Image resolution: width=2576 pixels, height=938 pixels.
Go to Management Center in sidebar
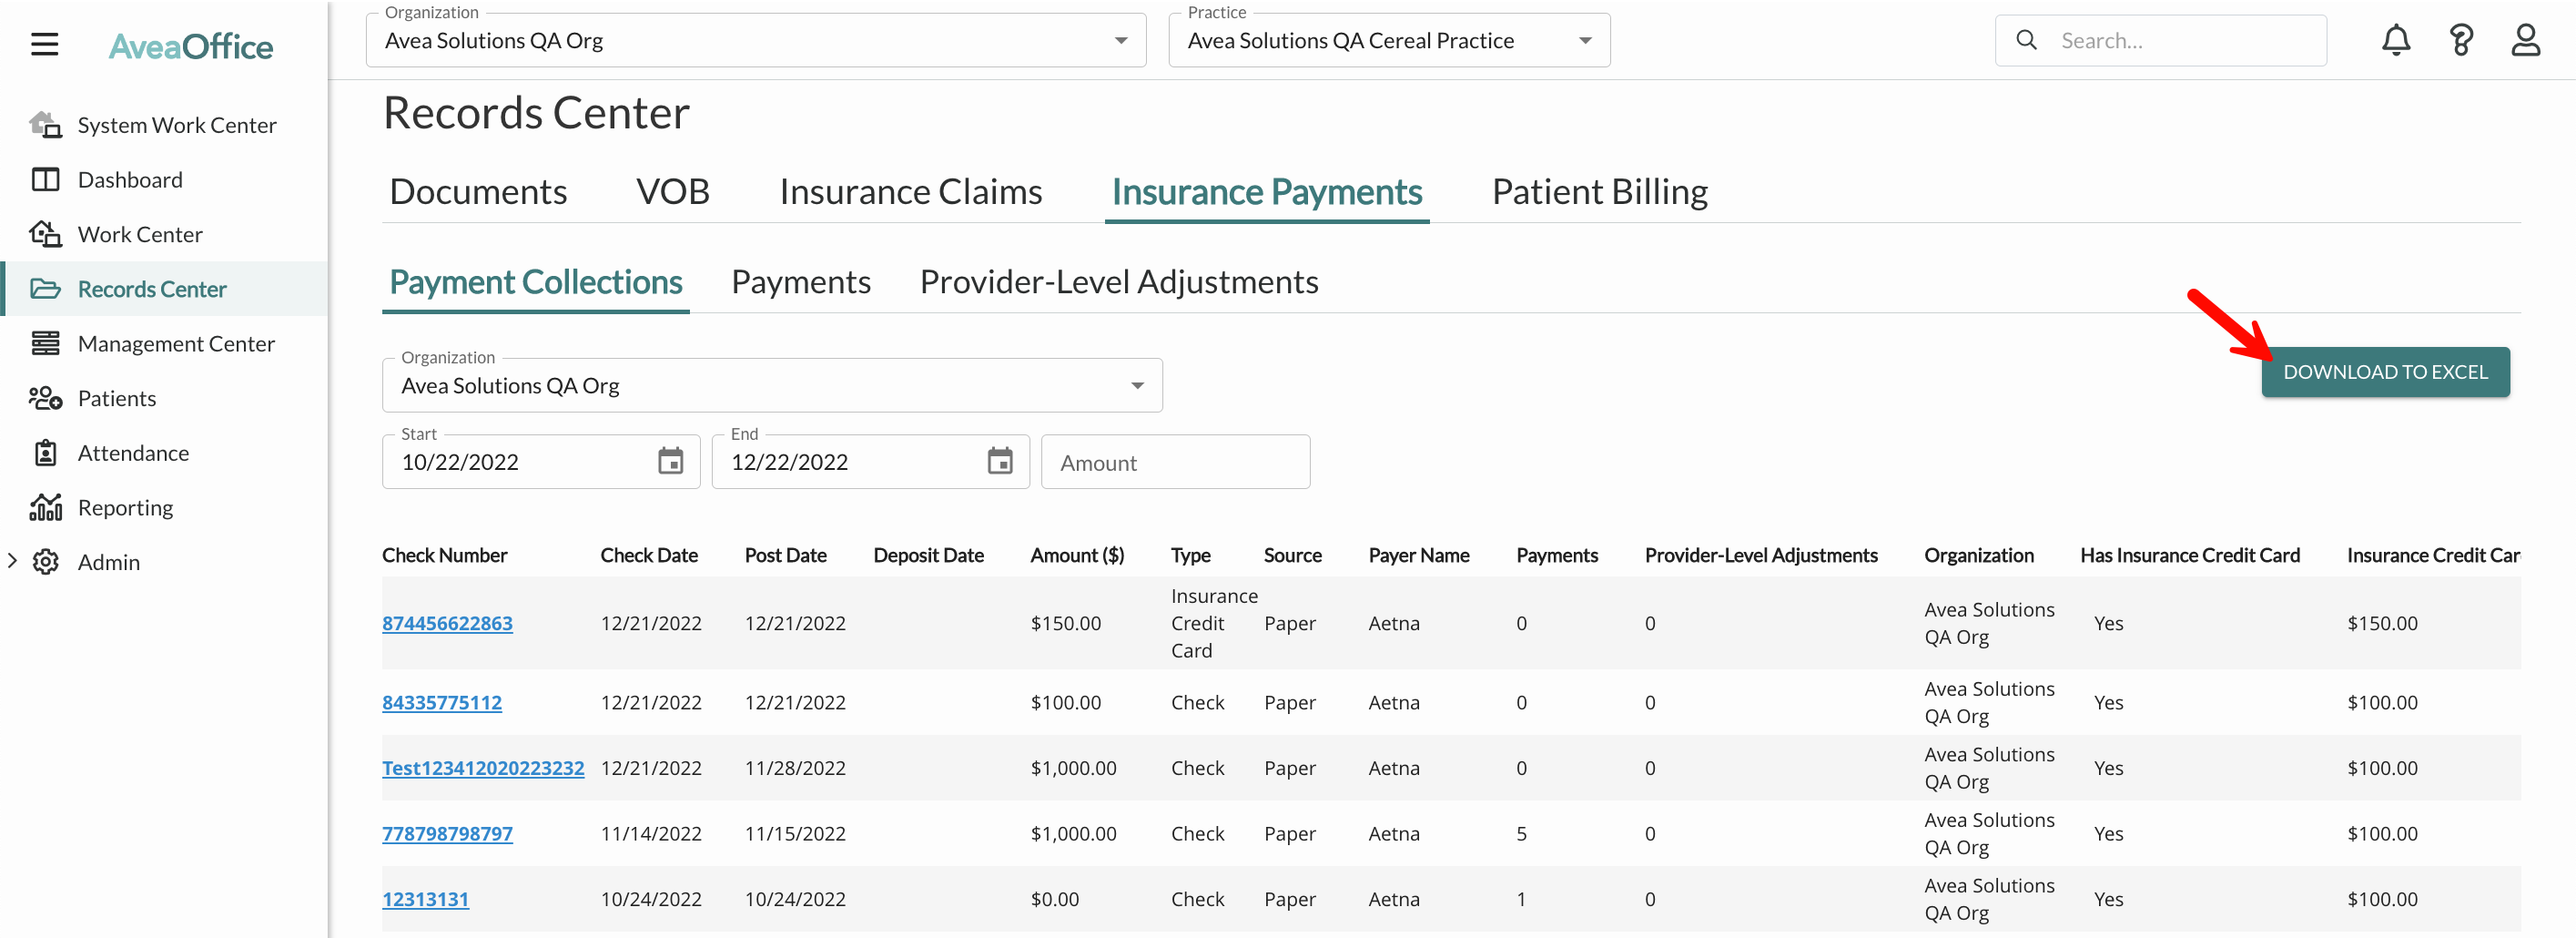coord(176,343)
